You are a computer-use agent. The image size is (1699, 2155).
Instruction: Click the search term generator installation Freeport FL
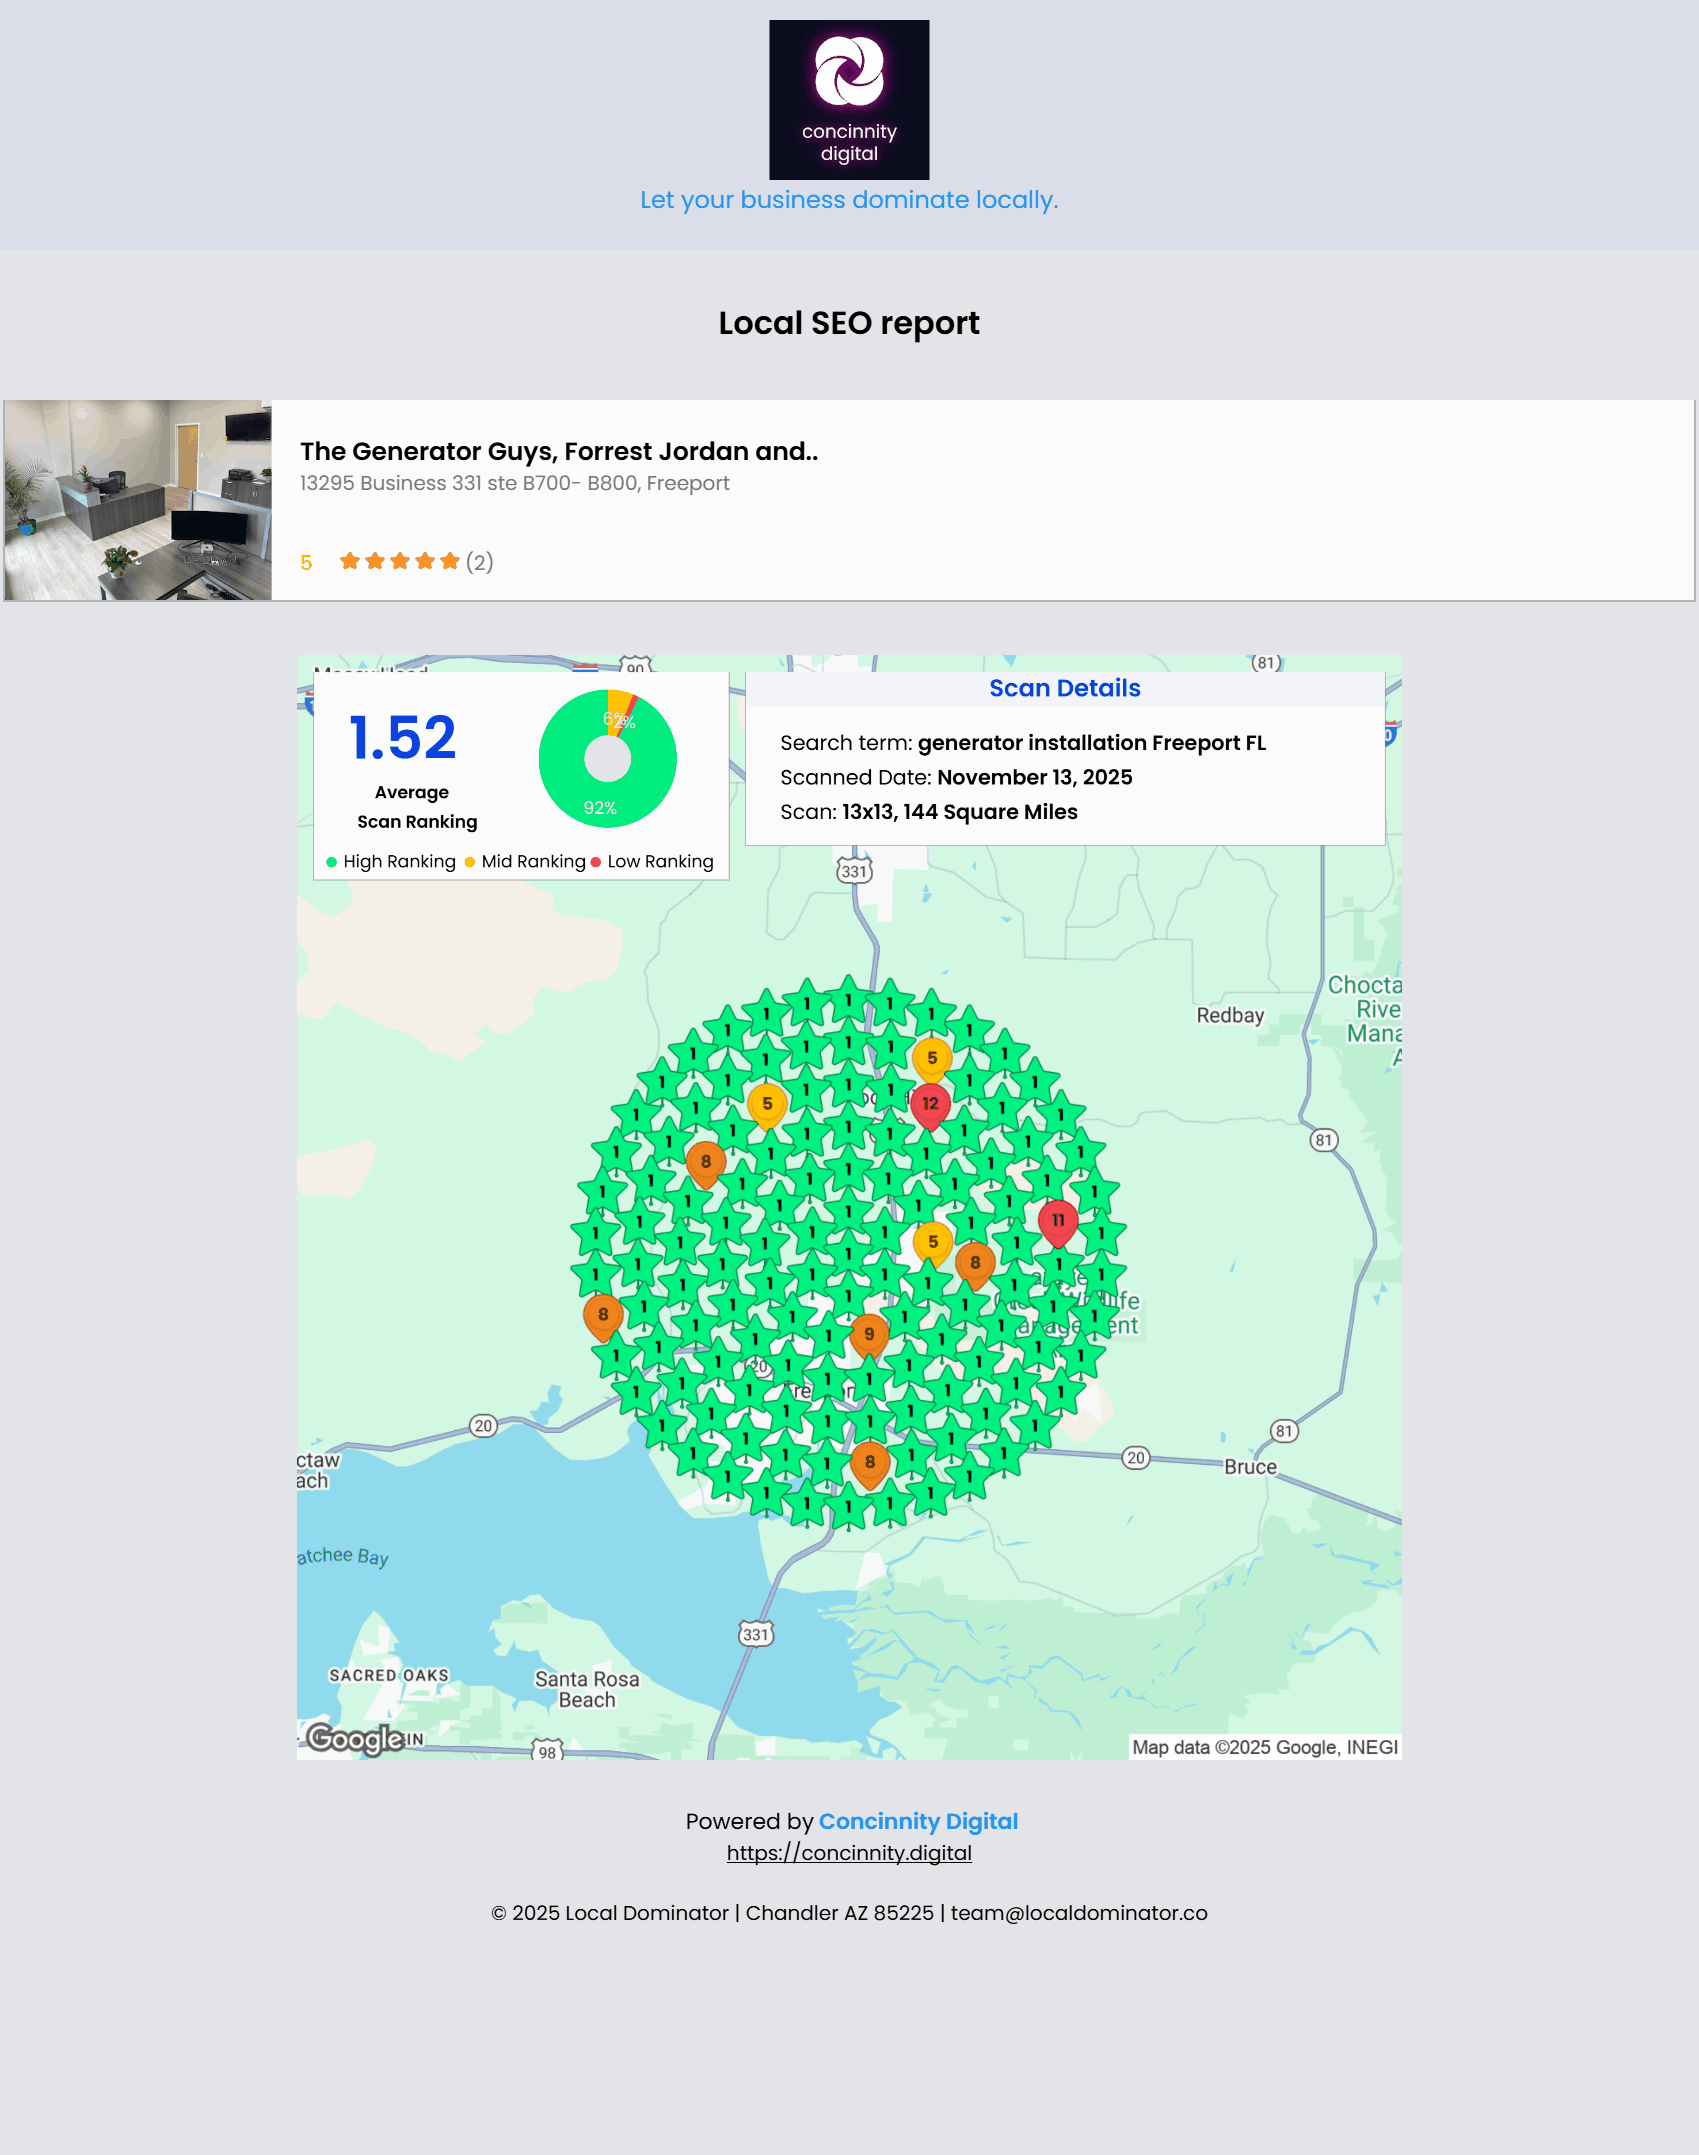point(1092,743)
